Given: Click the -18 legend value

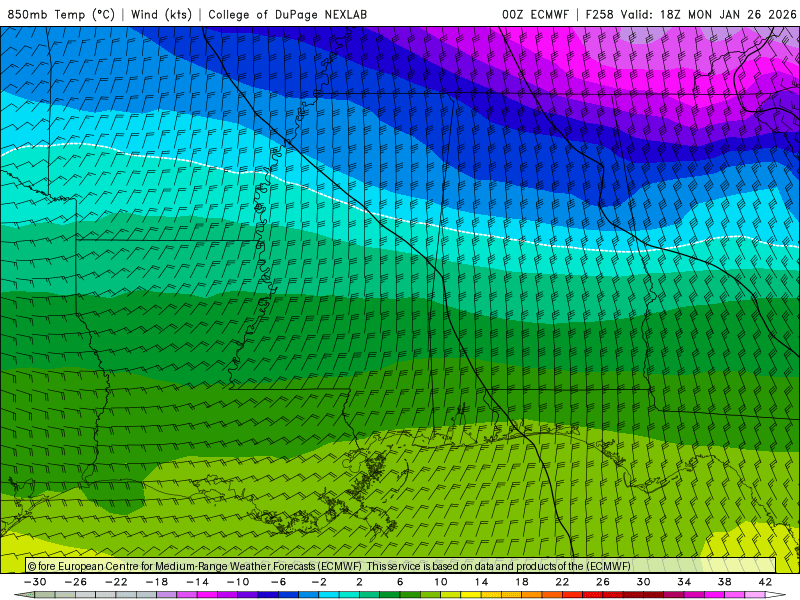Looking at the screenshot, I should [x=157, y=582].
